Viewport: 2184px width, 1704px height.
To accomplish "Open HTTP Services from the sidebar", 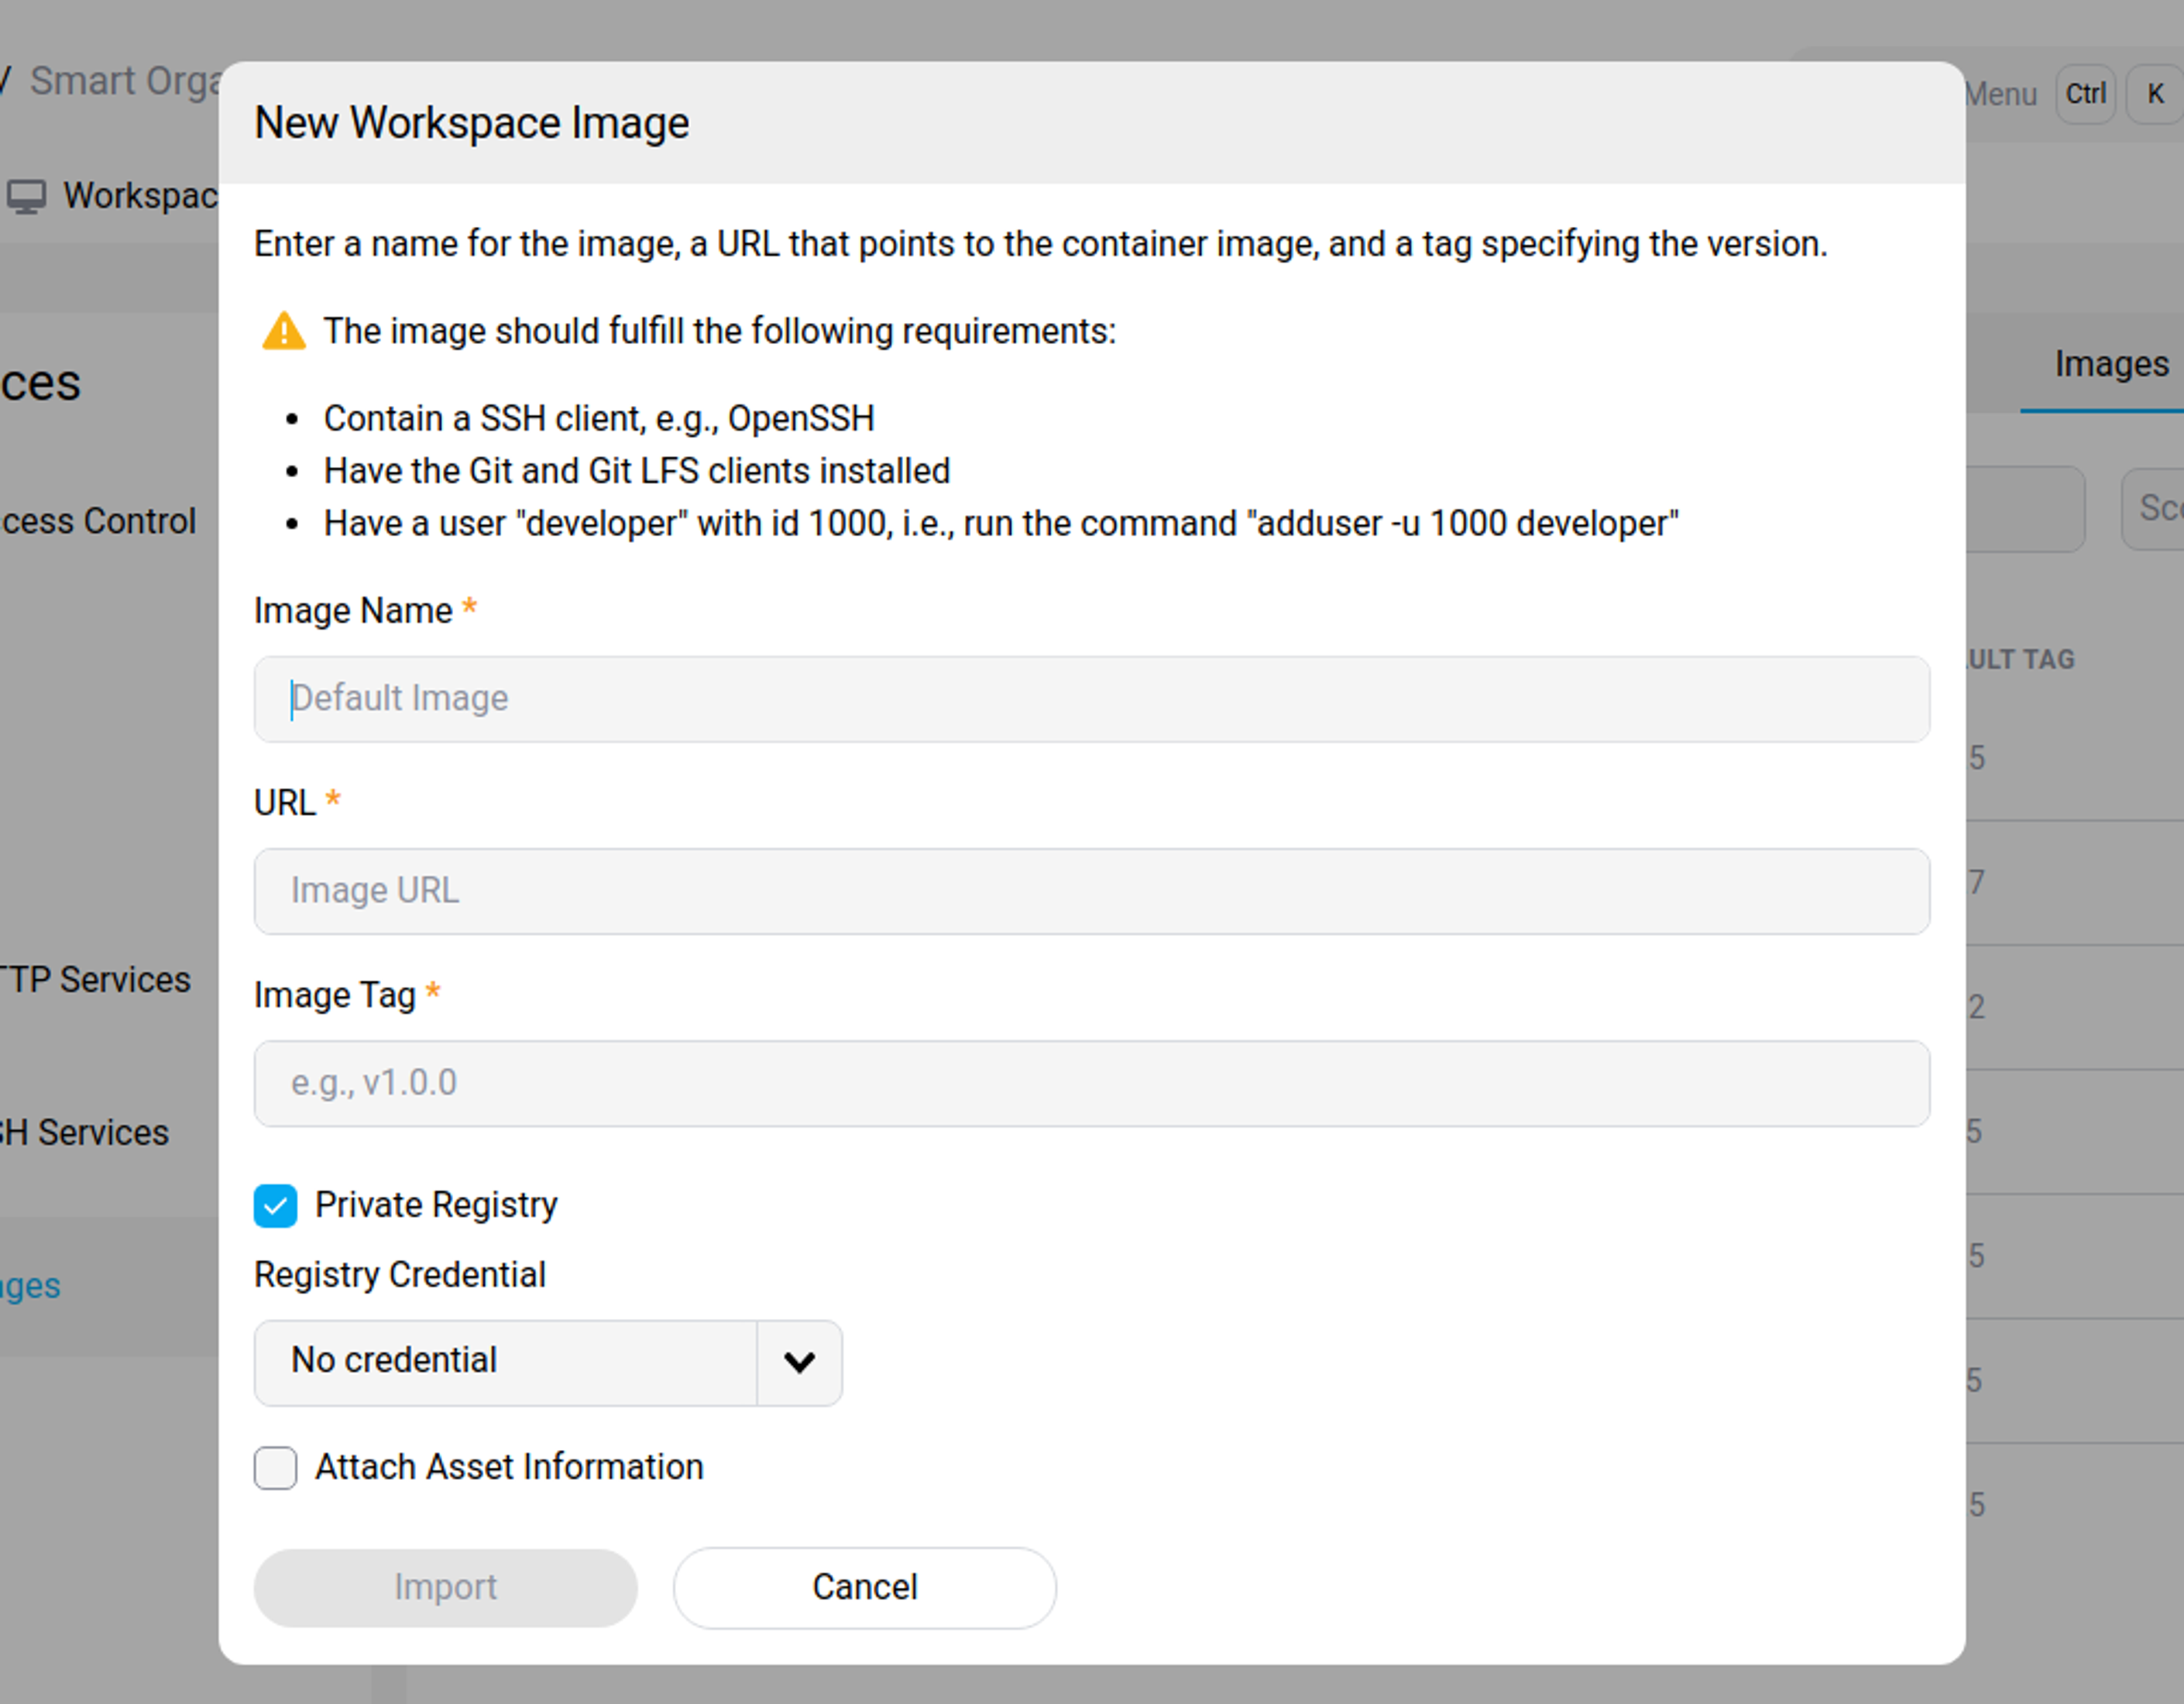I will 95,979.
